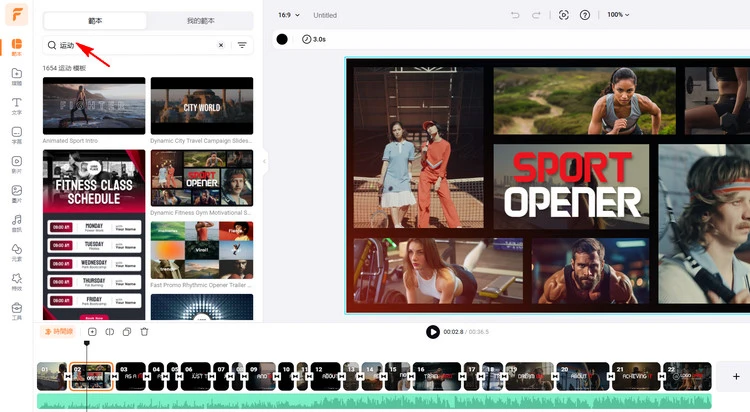
Task: Click the preview focus icon in top bar
Action: (x=564, y=15)
